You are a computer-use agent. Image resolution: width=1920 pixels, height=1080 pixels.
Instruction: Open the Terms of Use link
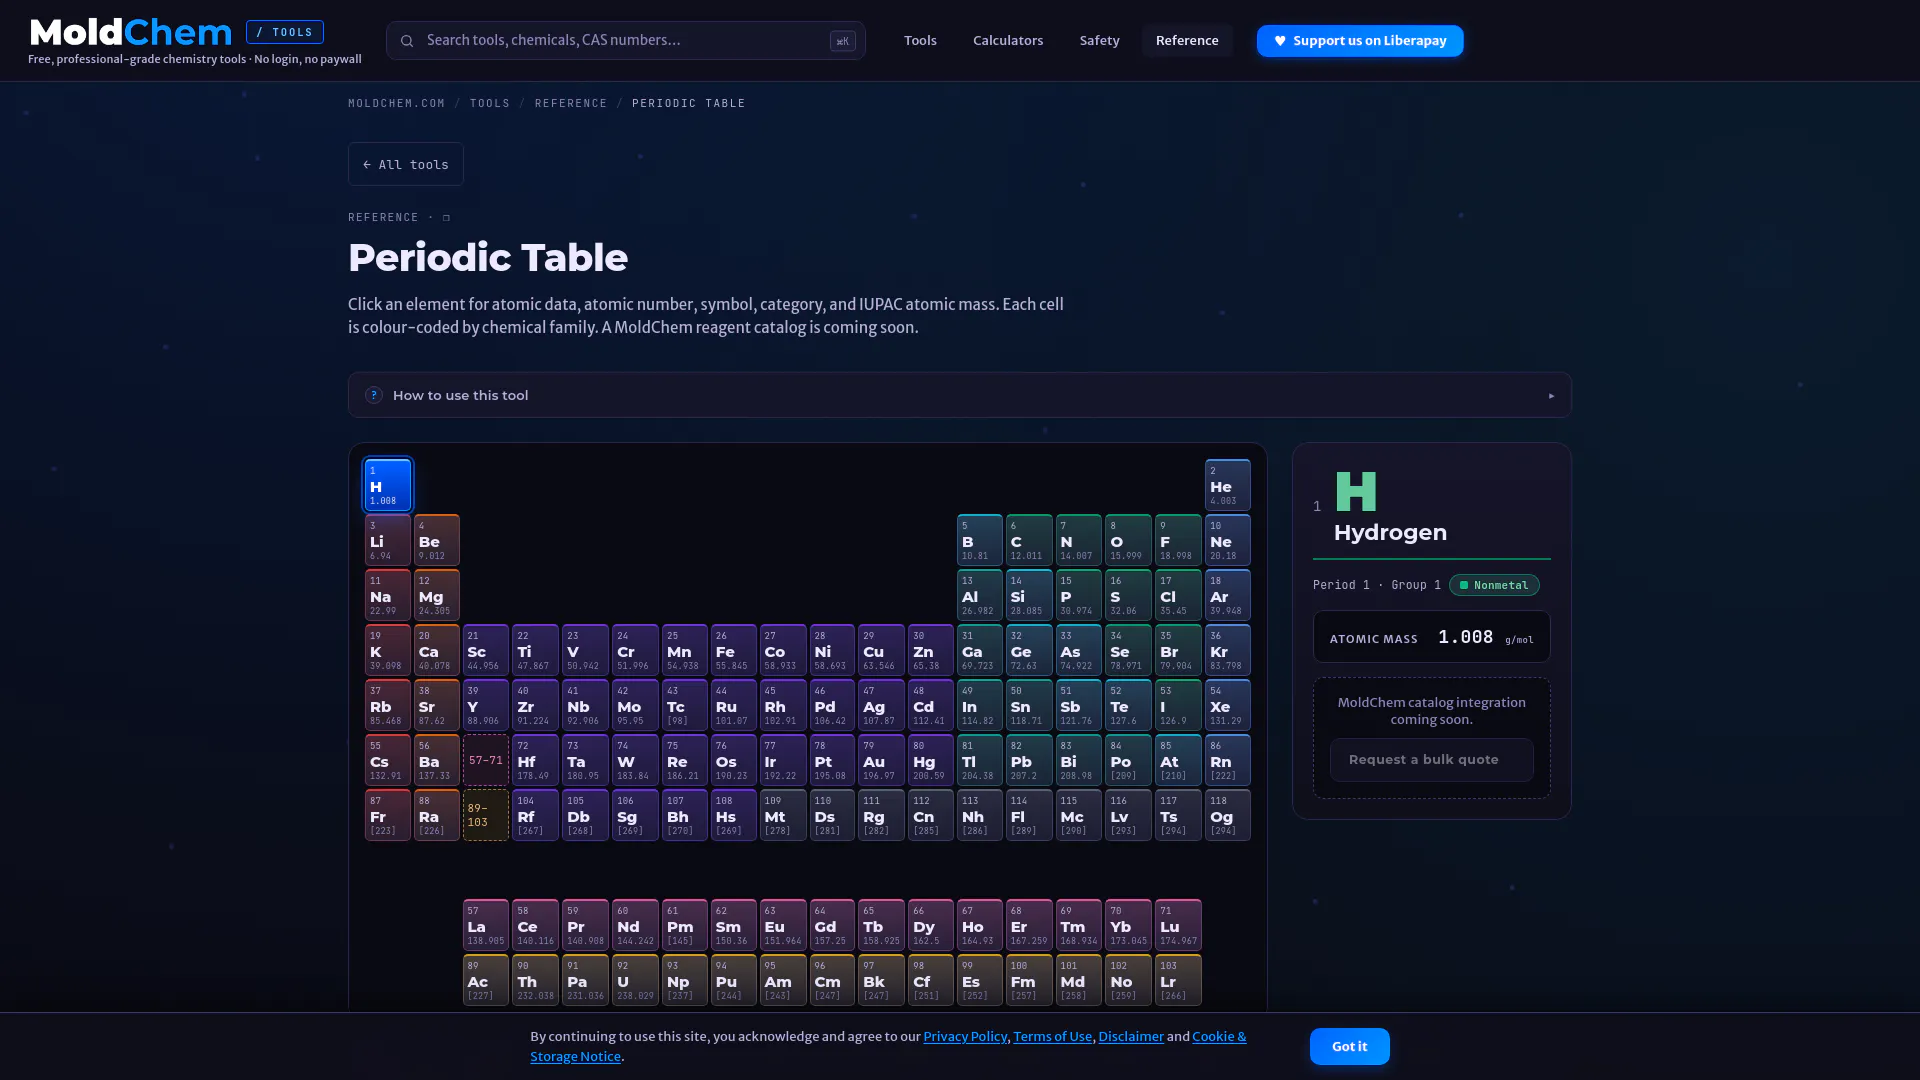coord(1052,1037)
